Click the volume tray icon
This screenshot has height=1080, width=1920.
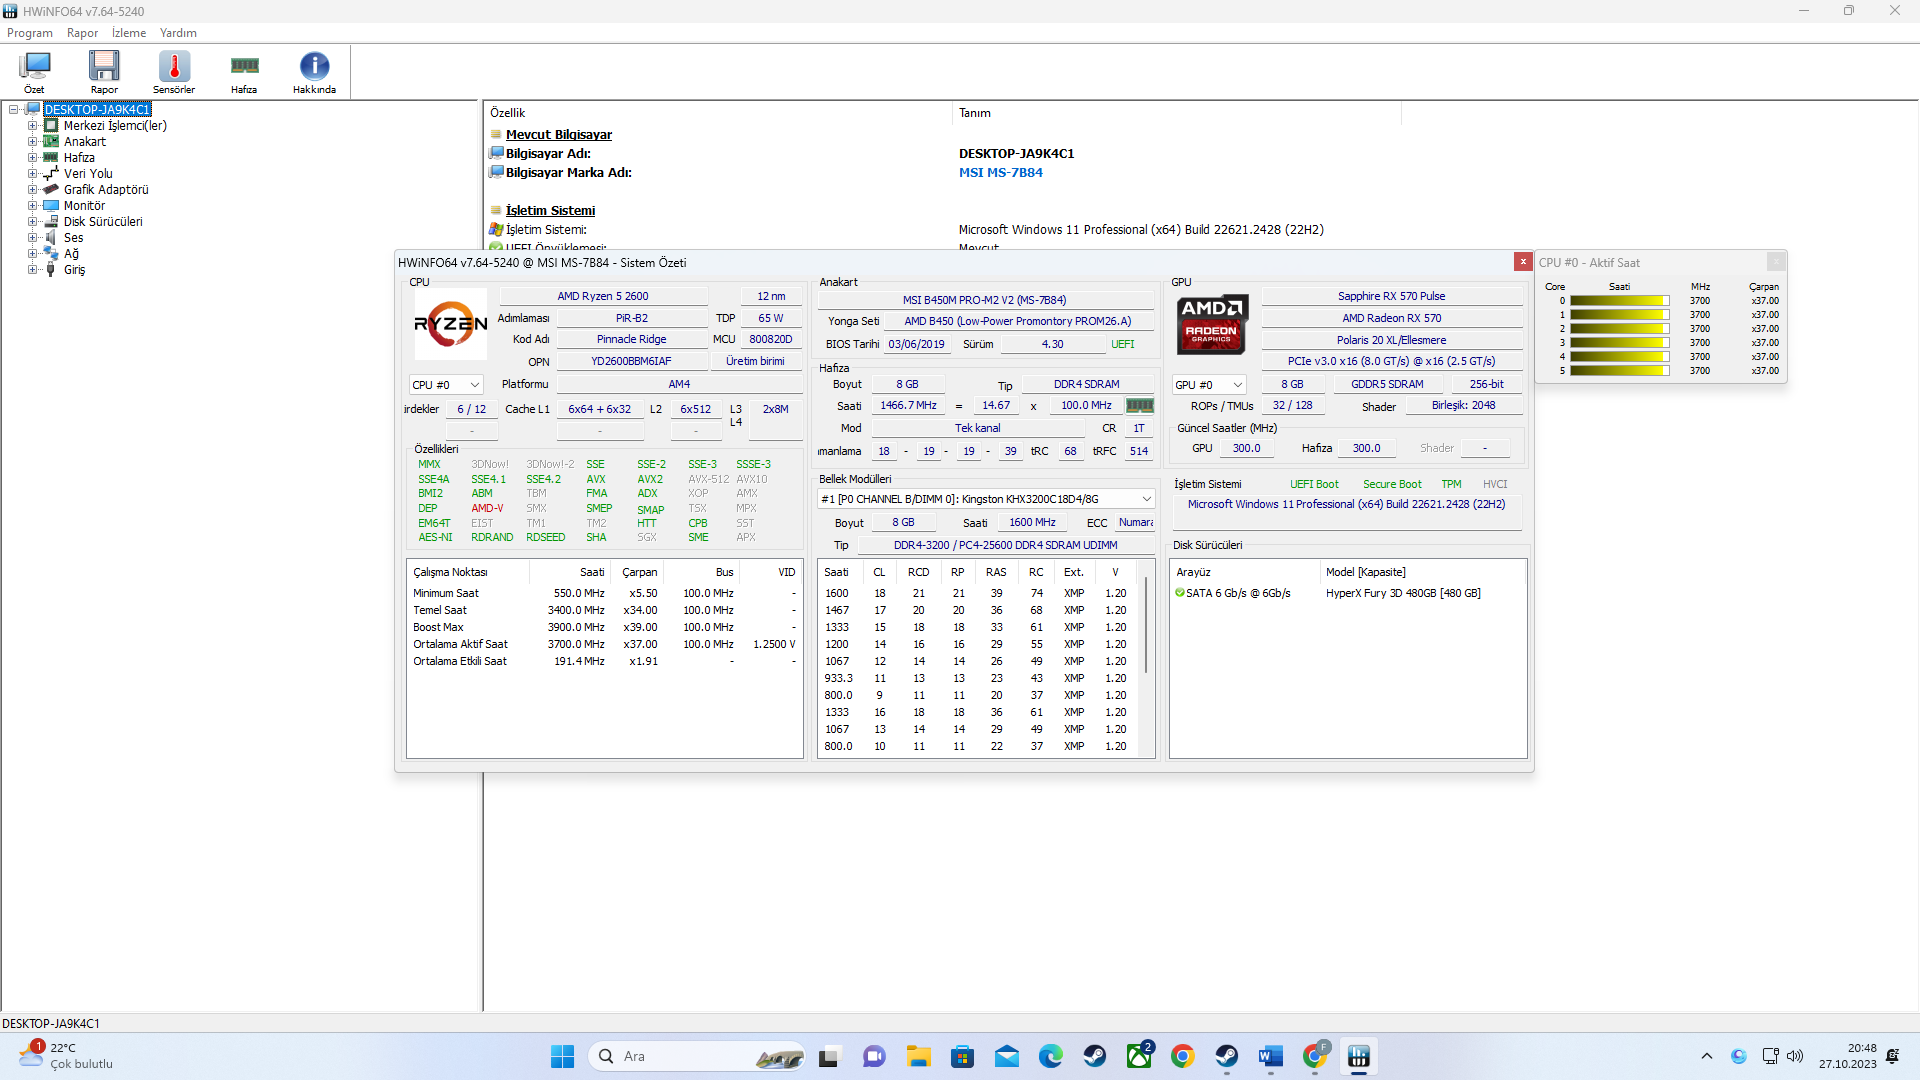click(1795, 1056)
